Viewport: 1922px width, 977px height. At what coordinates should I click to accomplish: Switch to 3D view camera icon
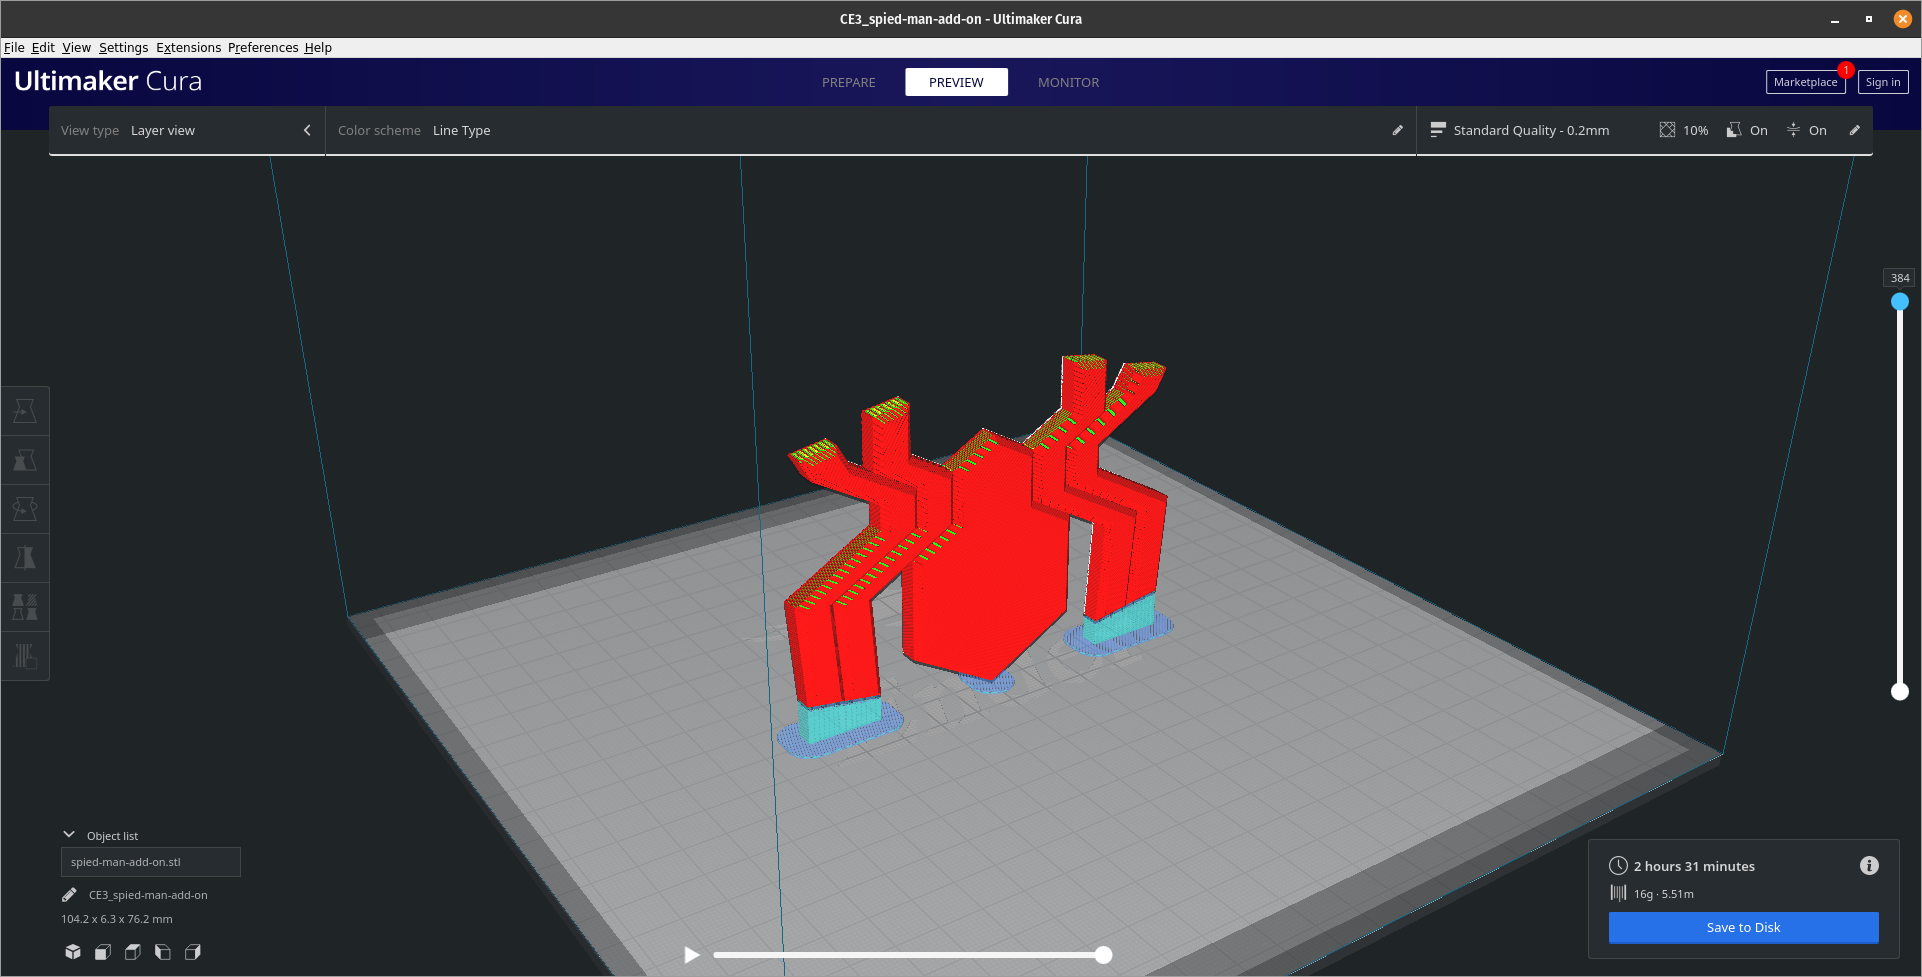pos(73,952)
